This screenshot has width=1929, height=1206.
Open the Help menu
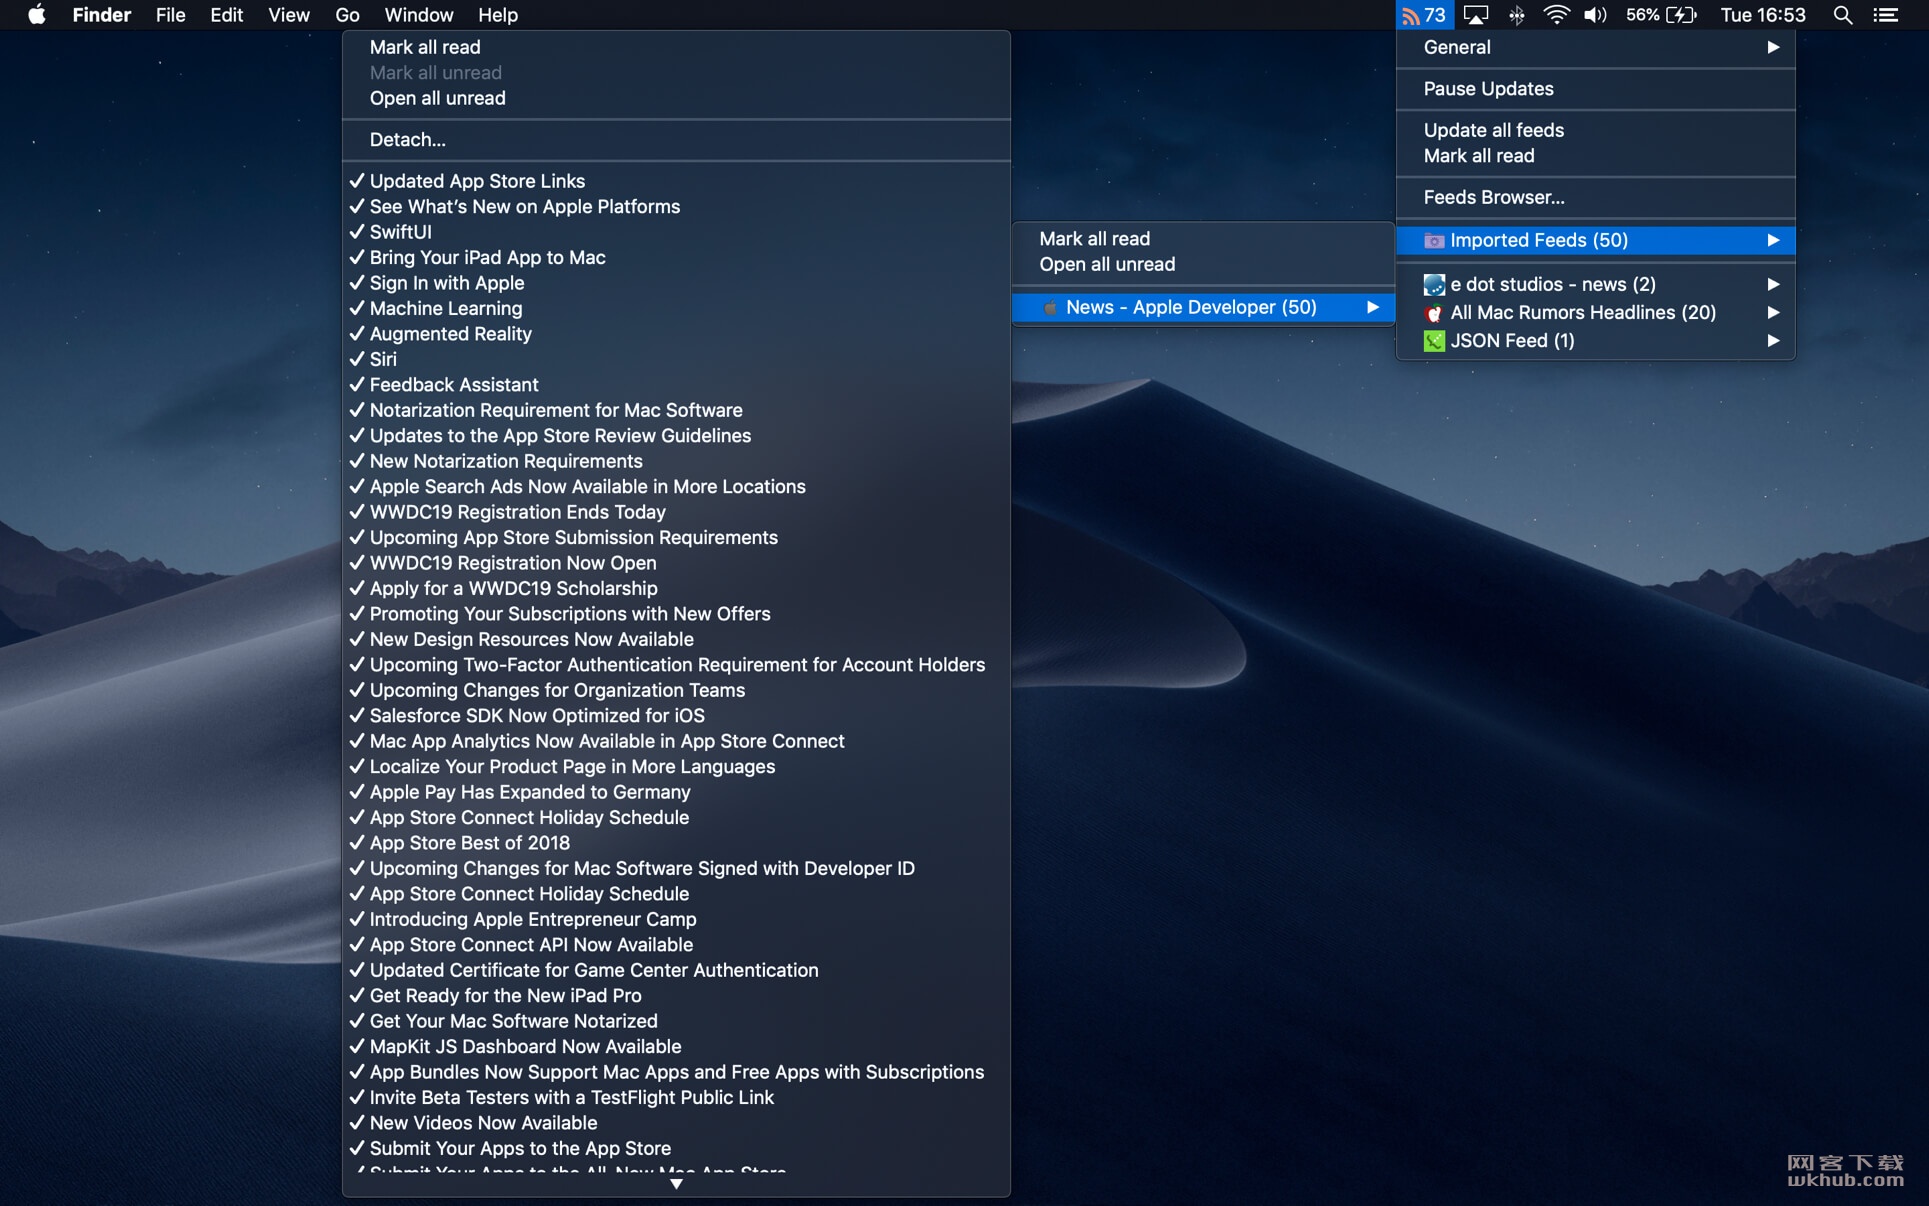coord(498,15)
